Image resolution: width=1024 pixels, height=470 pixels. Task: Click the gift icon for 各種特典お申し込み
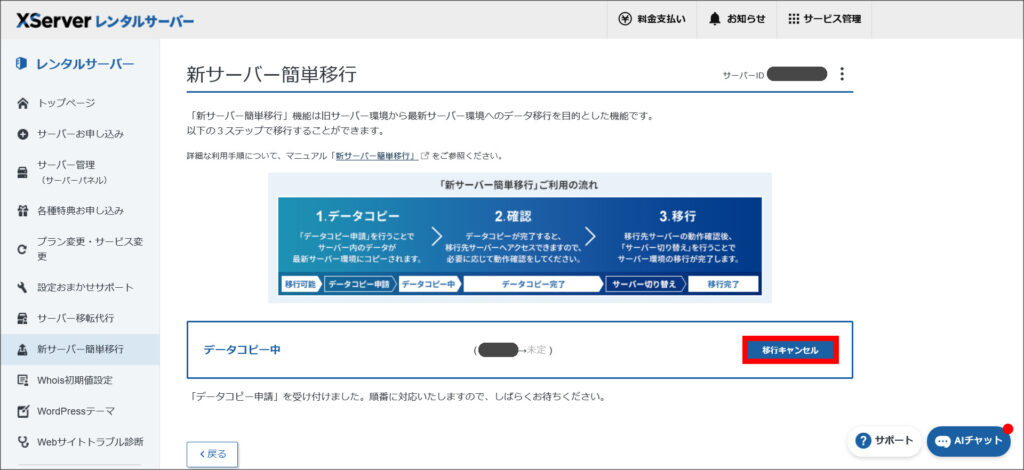click(23, 212)
